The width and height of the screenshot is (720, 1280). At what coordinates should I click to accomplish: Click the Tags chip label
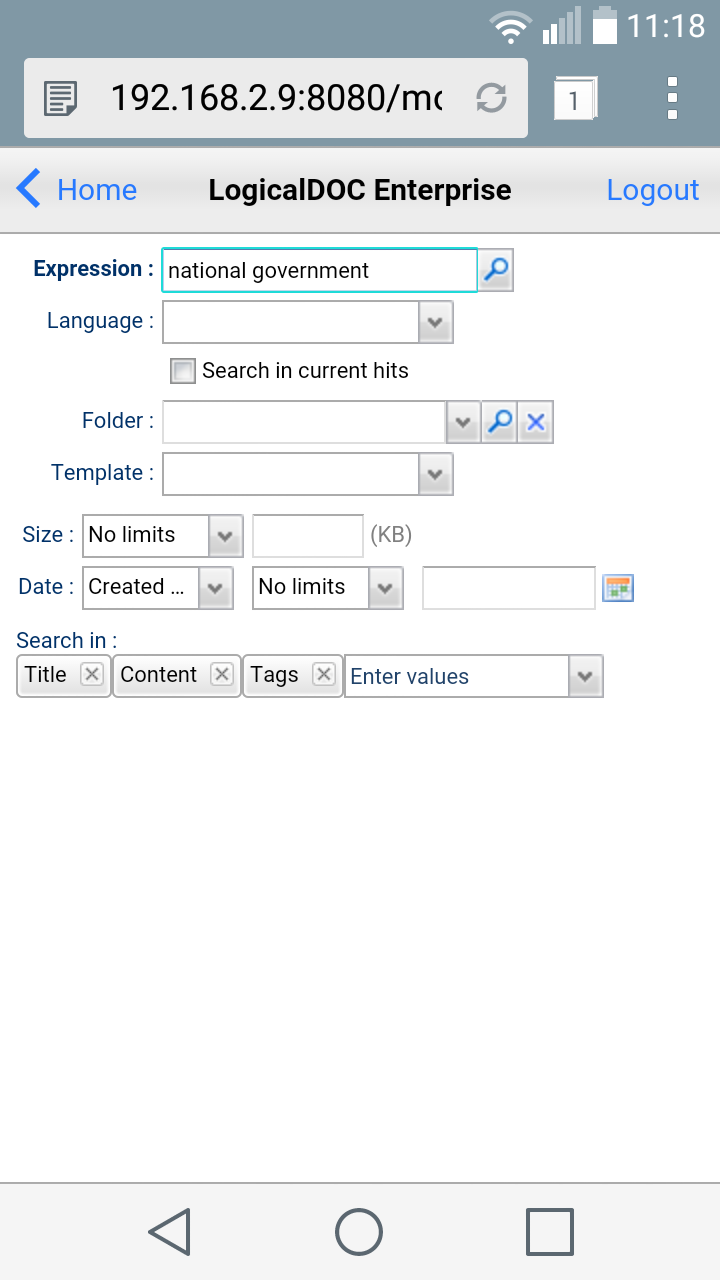pos(275,674)
